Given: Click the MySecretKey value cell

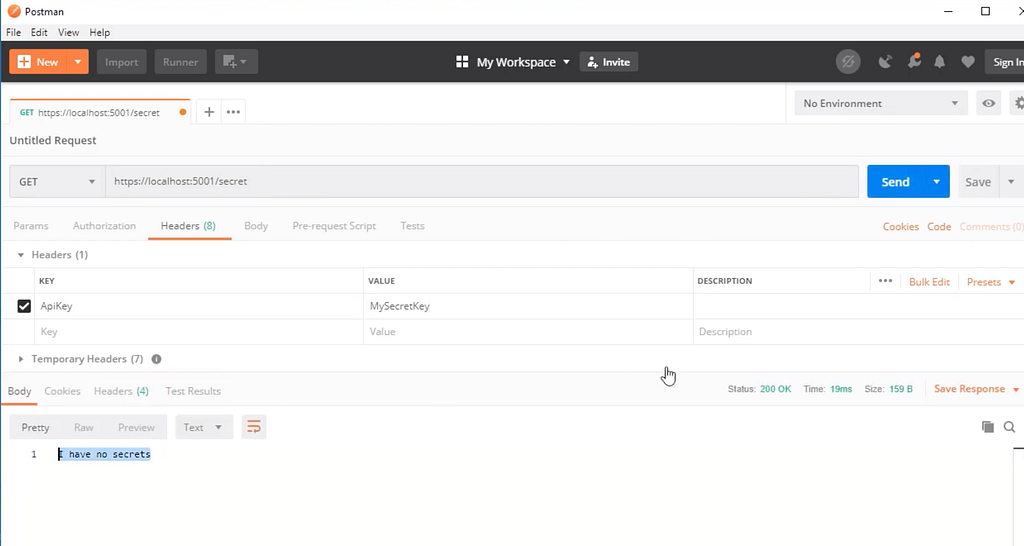Looking at the screenshot, I should click(528, 306).
